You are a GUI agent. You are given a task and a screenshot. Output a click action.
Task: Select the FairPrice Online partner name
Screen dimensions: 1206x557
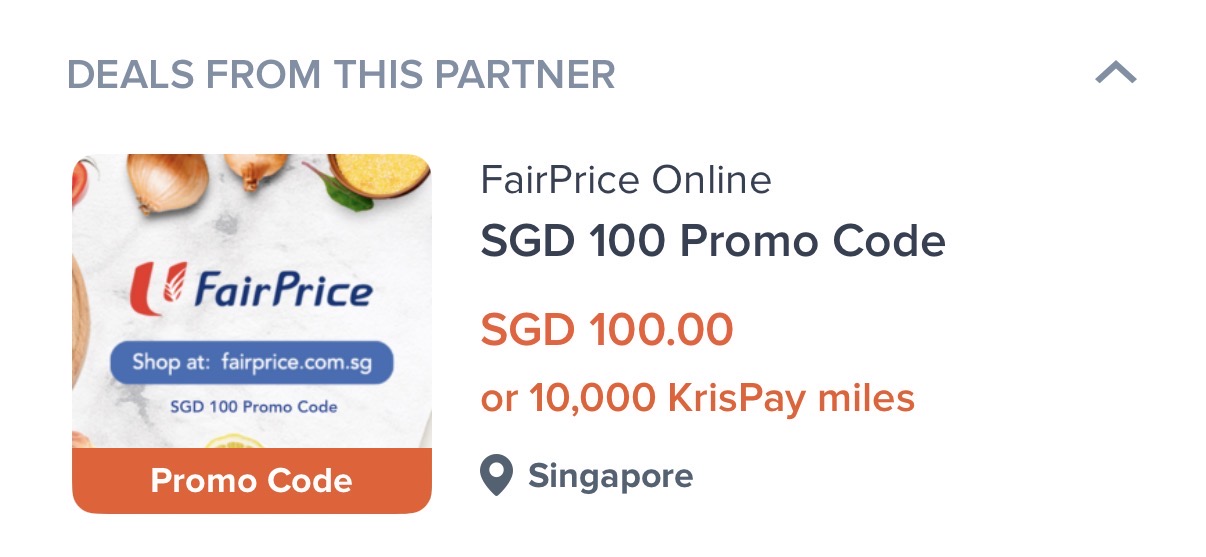(x=626, y=181)
